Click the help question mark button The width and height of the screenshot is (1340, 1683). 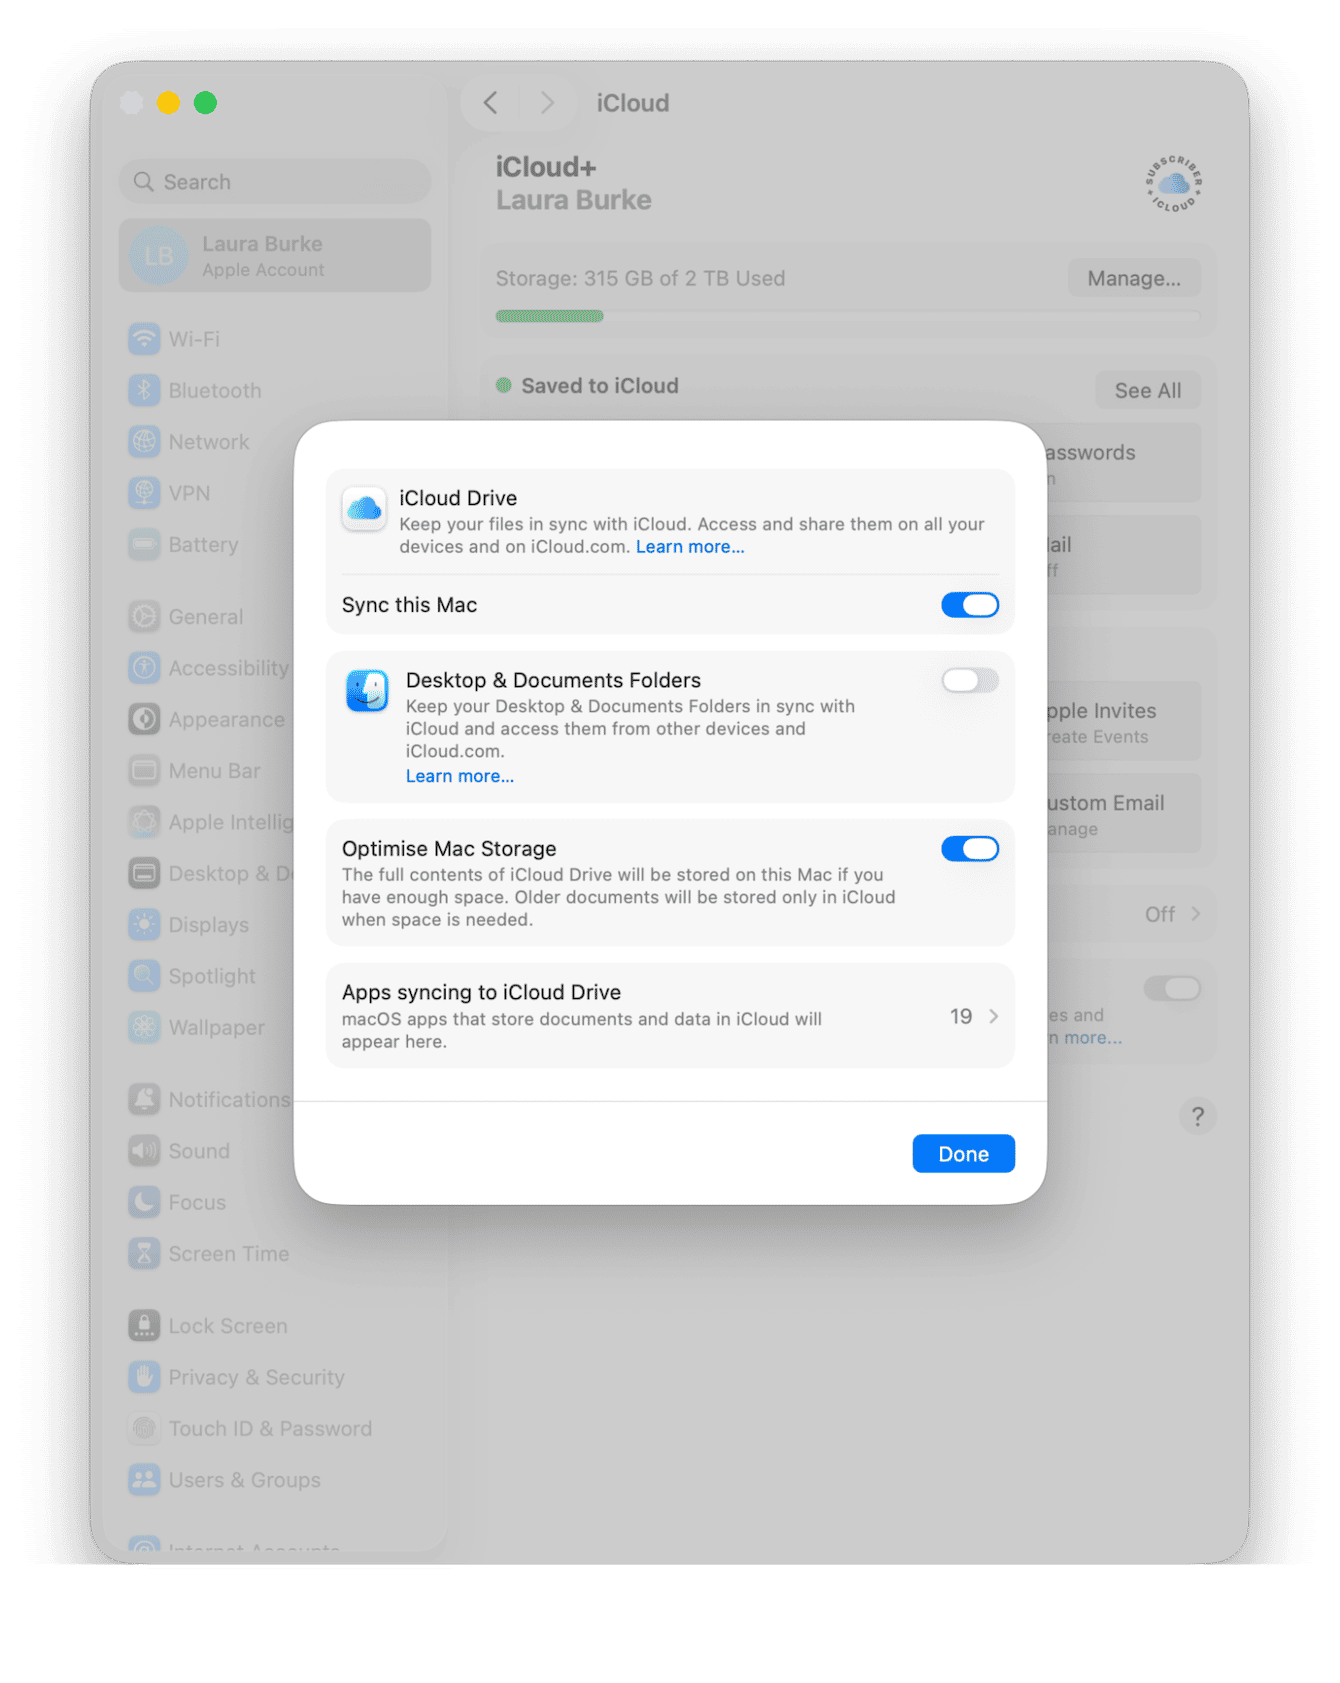tap(1197, 1116)
